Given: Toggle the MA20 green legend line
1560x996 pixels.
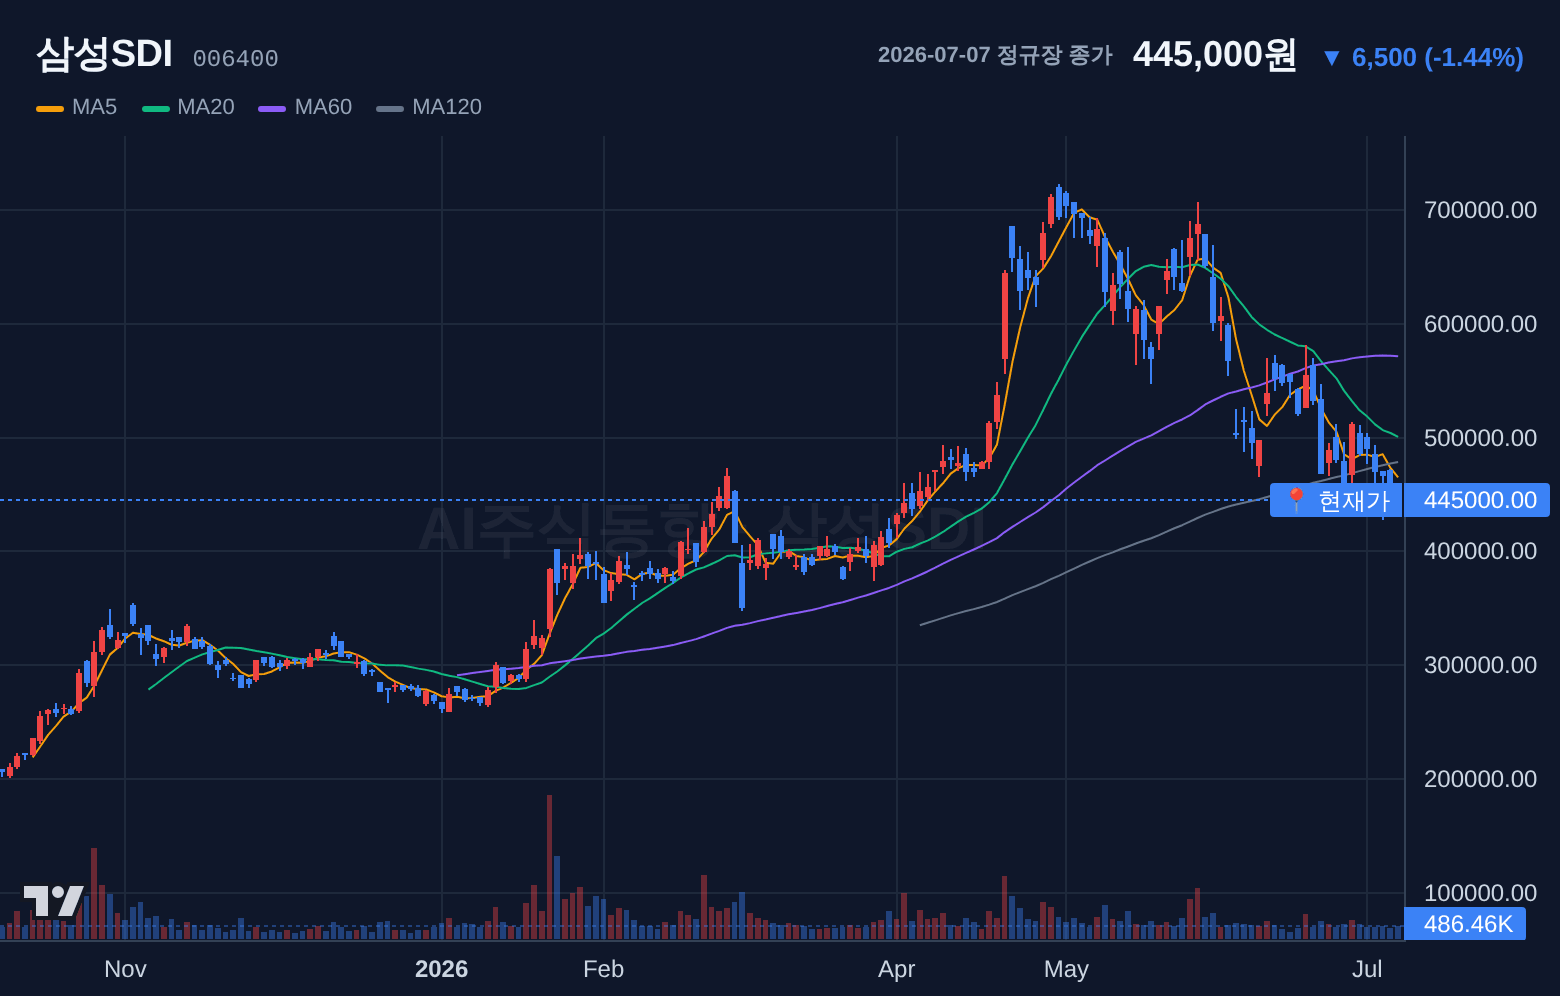Looking at the screenshot, I should click(x=156, y=108).
